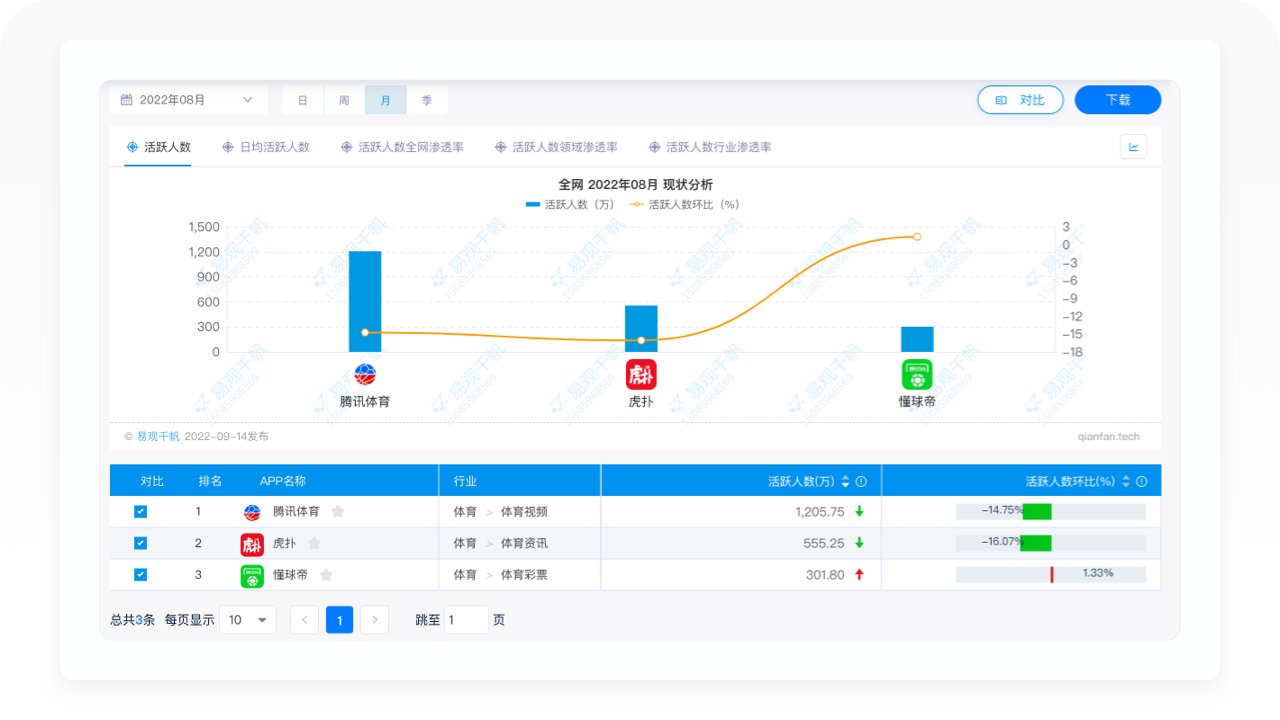Click the Tencent Sports logo under the chart
Viewport: 1280px width, 720px height.
(365, 375)
